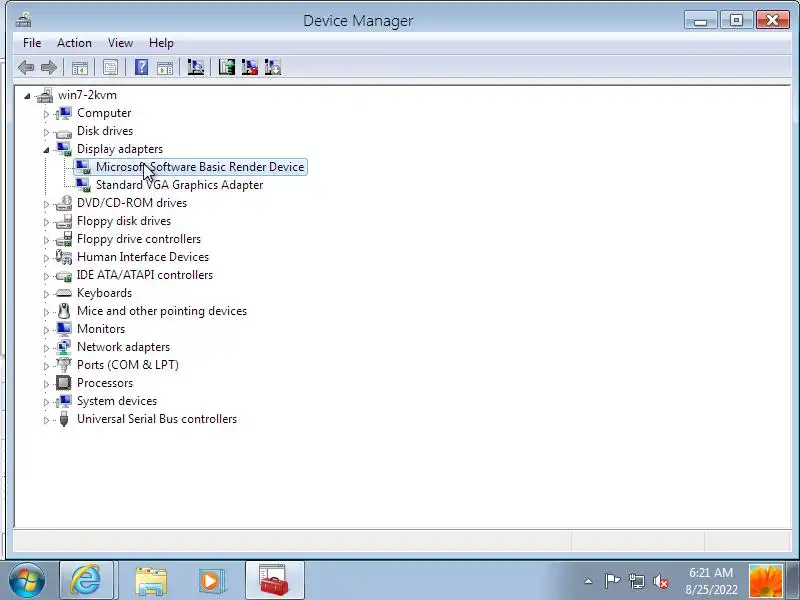This screenshot has height=600, width=800.
Task: Click the USB plug icon in tree
Action: point(64,419)
